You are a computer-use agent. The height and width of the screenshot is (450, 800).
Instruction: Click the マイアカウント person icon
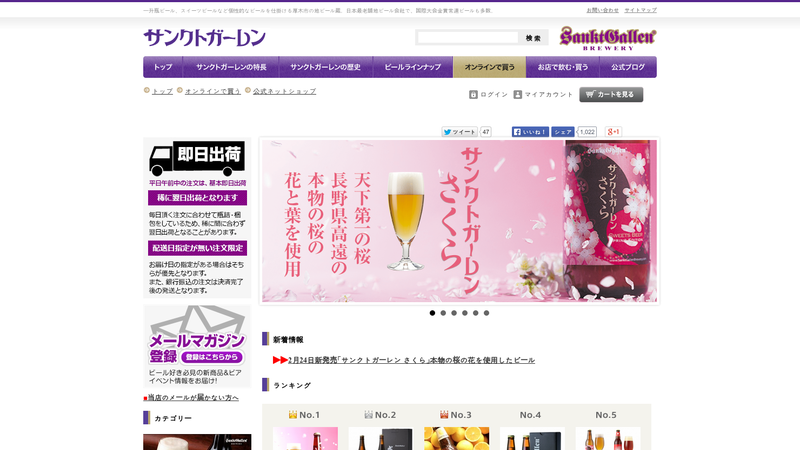pos(517,94)
